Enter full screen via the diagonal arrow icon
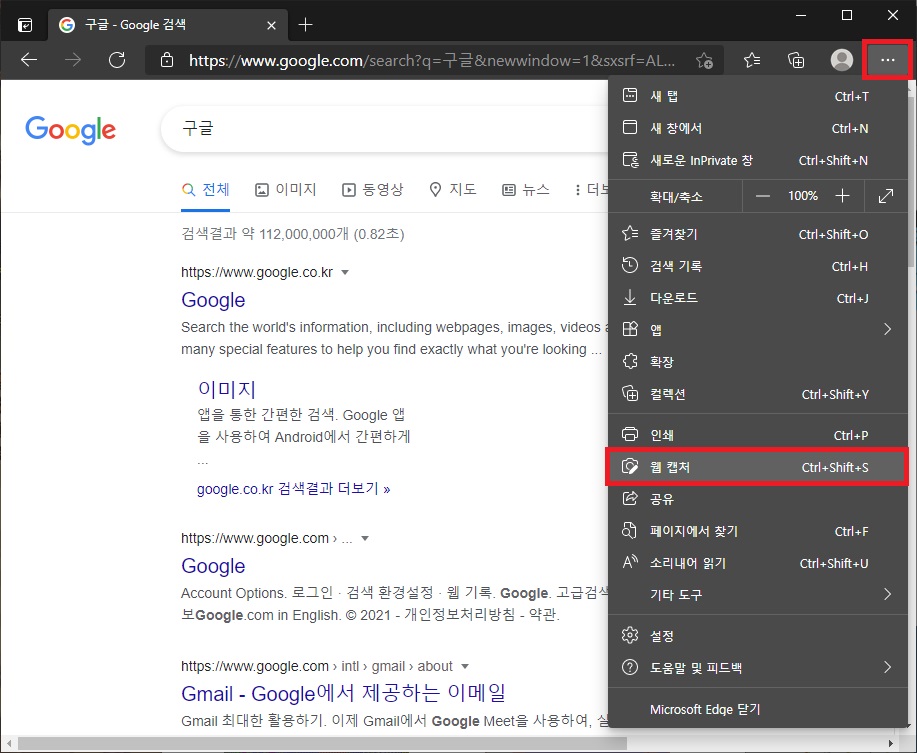The image size is (917, 753). pyautogui.click(x=887, y=195)
